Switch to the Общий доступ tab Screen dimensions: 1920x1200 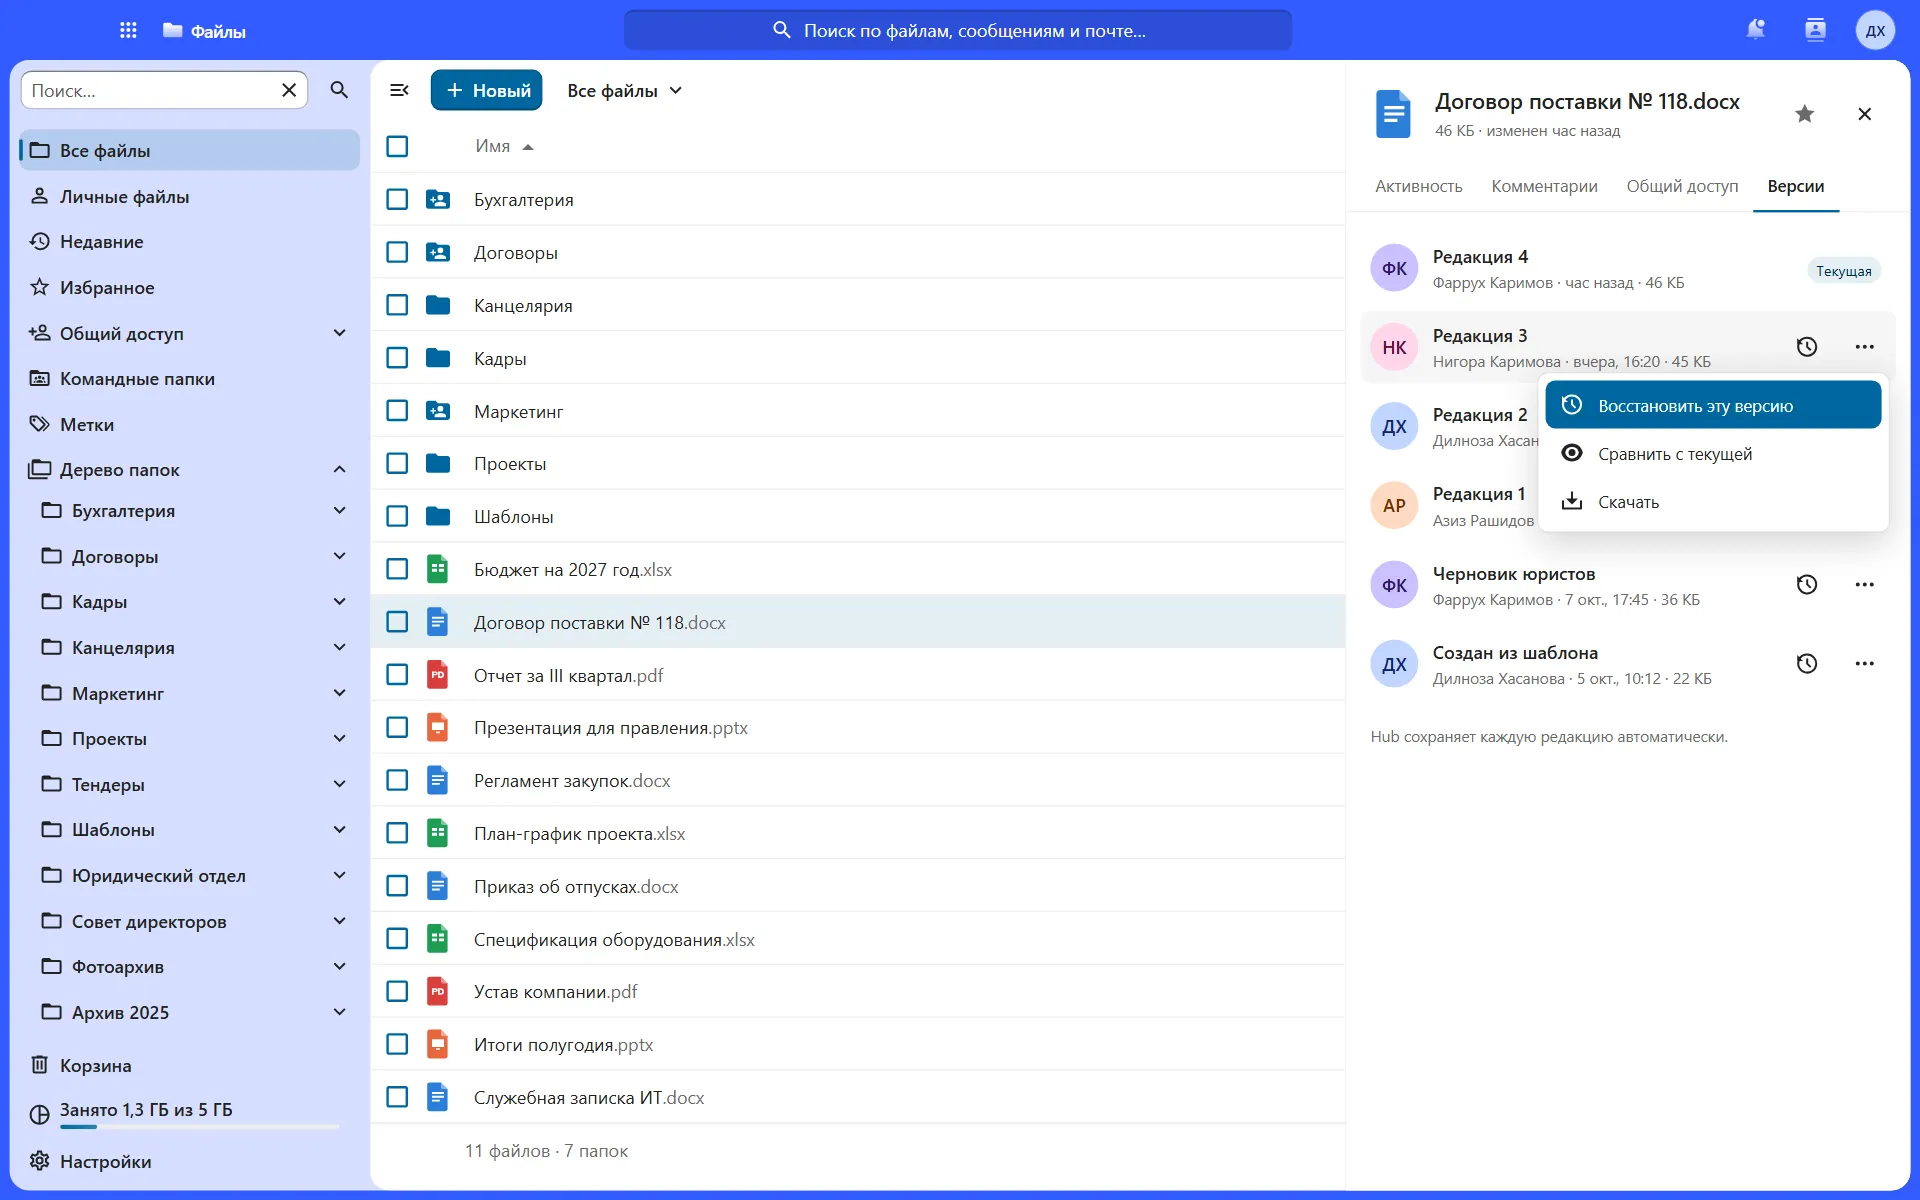click(x=1682, y=186)
